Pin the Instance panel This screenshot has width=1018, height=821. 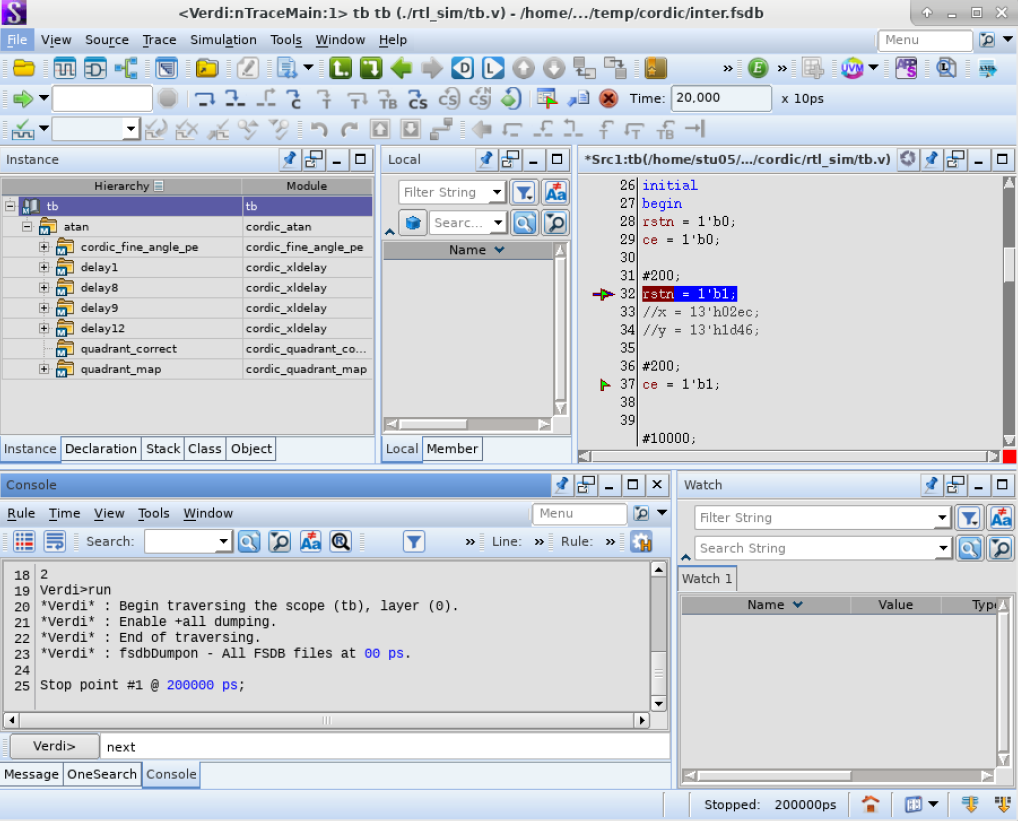[289, 159]
